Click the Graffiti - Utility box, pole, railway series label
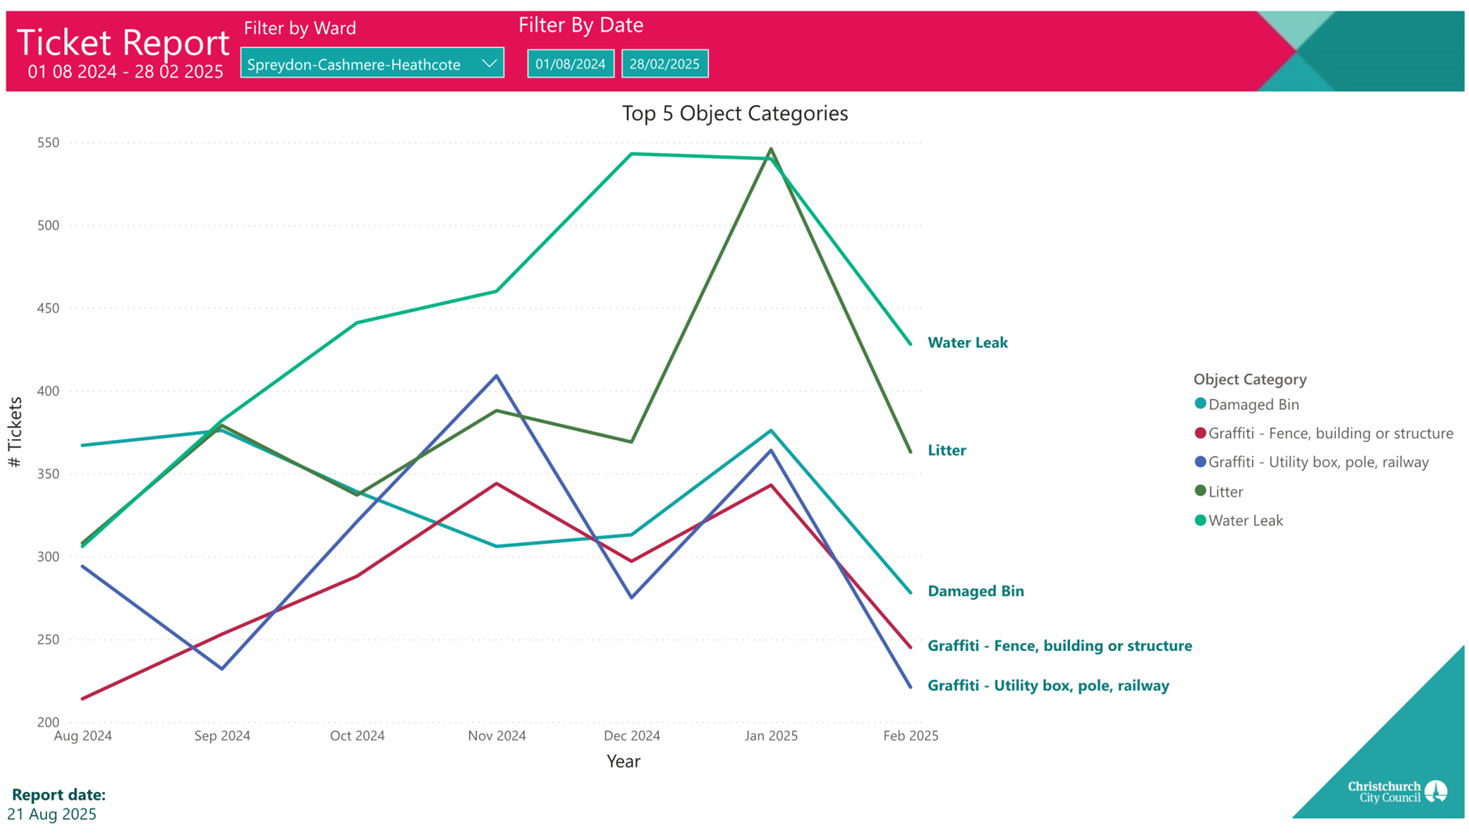 point(1048,686)
